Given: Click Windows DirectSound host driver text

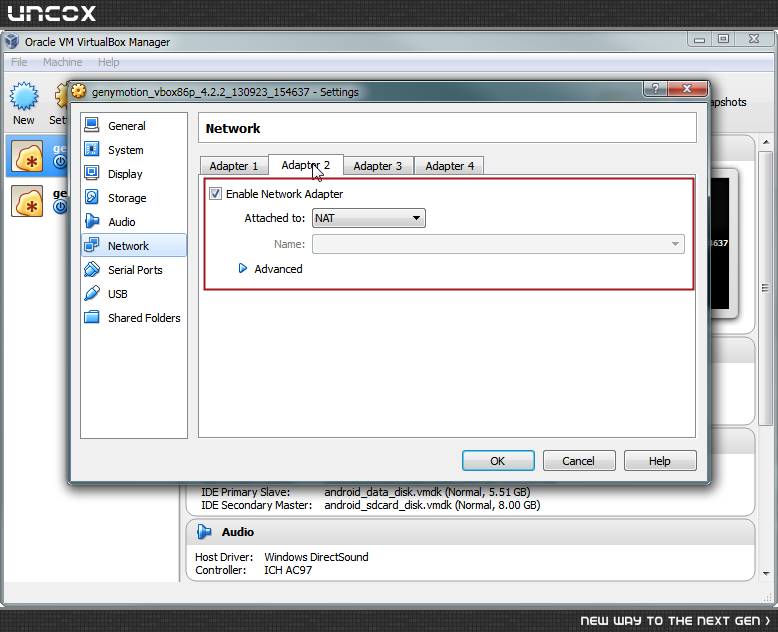Looking at the screenshot, I should 316,557.
